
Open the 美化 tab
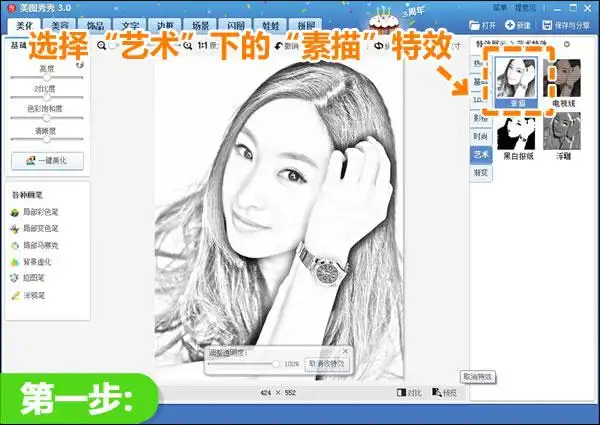tap(24, 25)
